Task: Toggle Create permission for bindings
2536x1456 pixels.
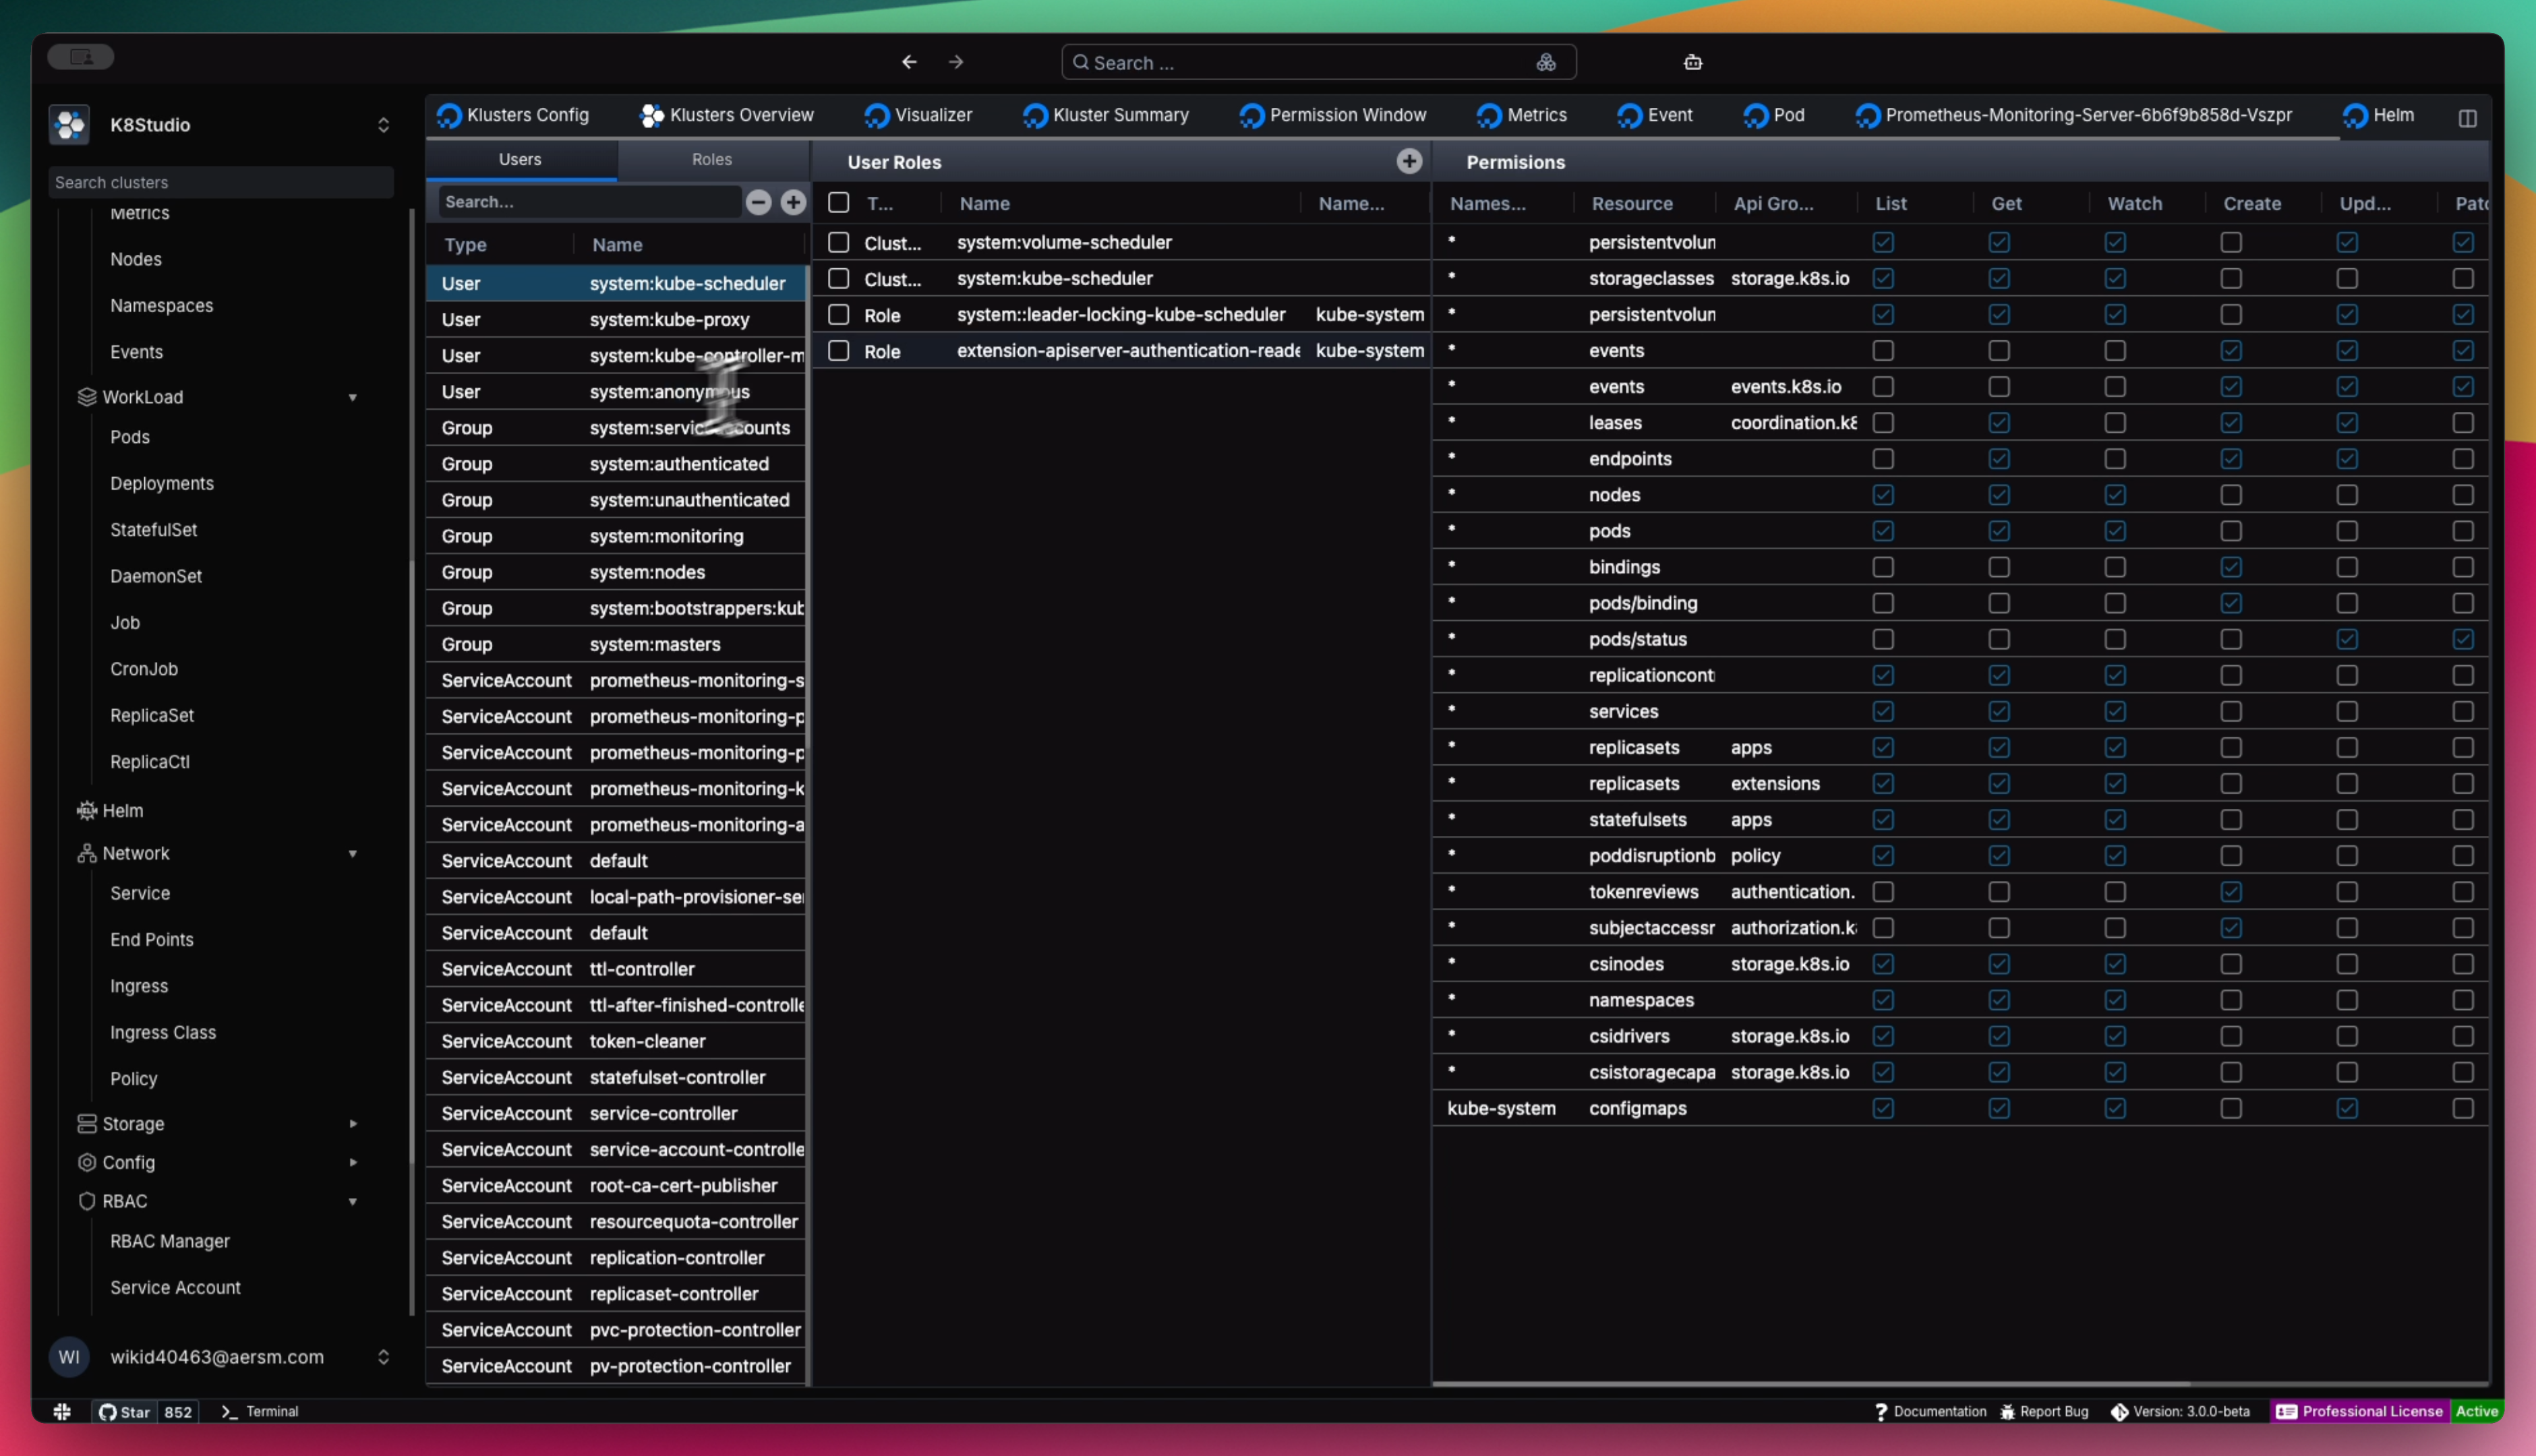Action: 2231,567
